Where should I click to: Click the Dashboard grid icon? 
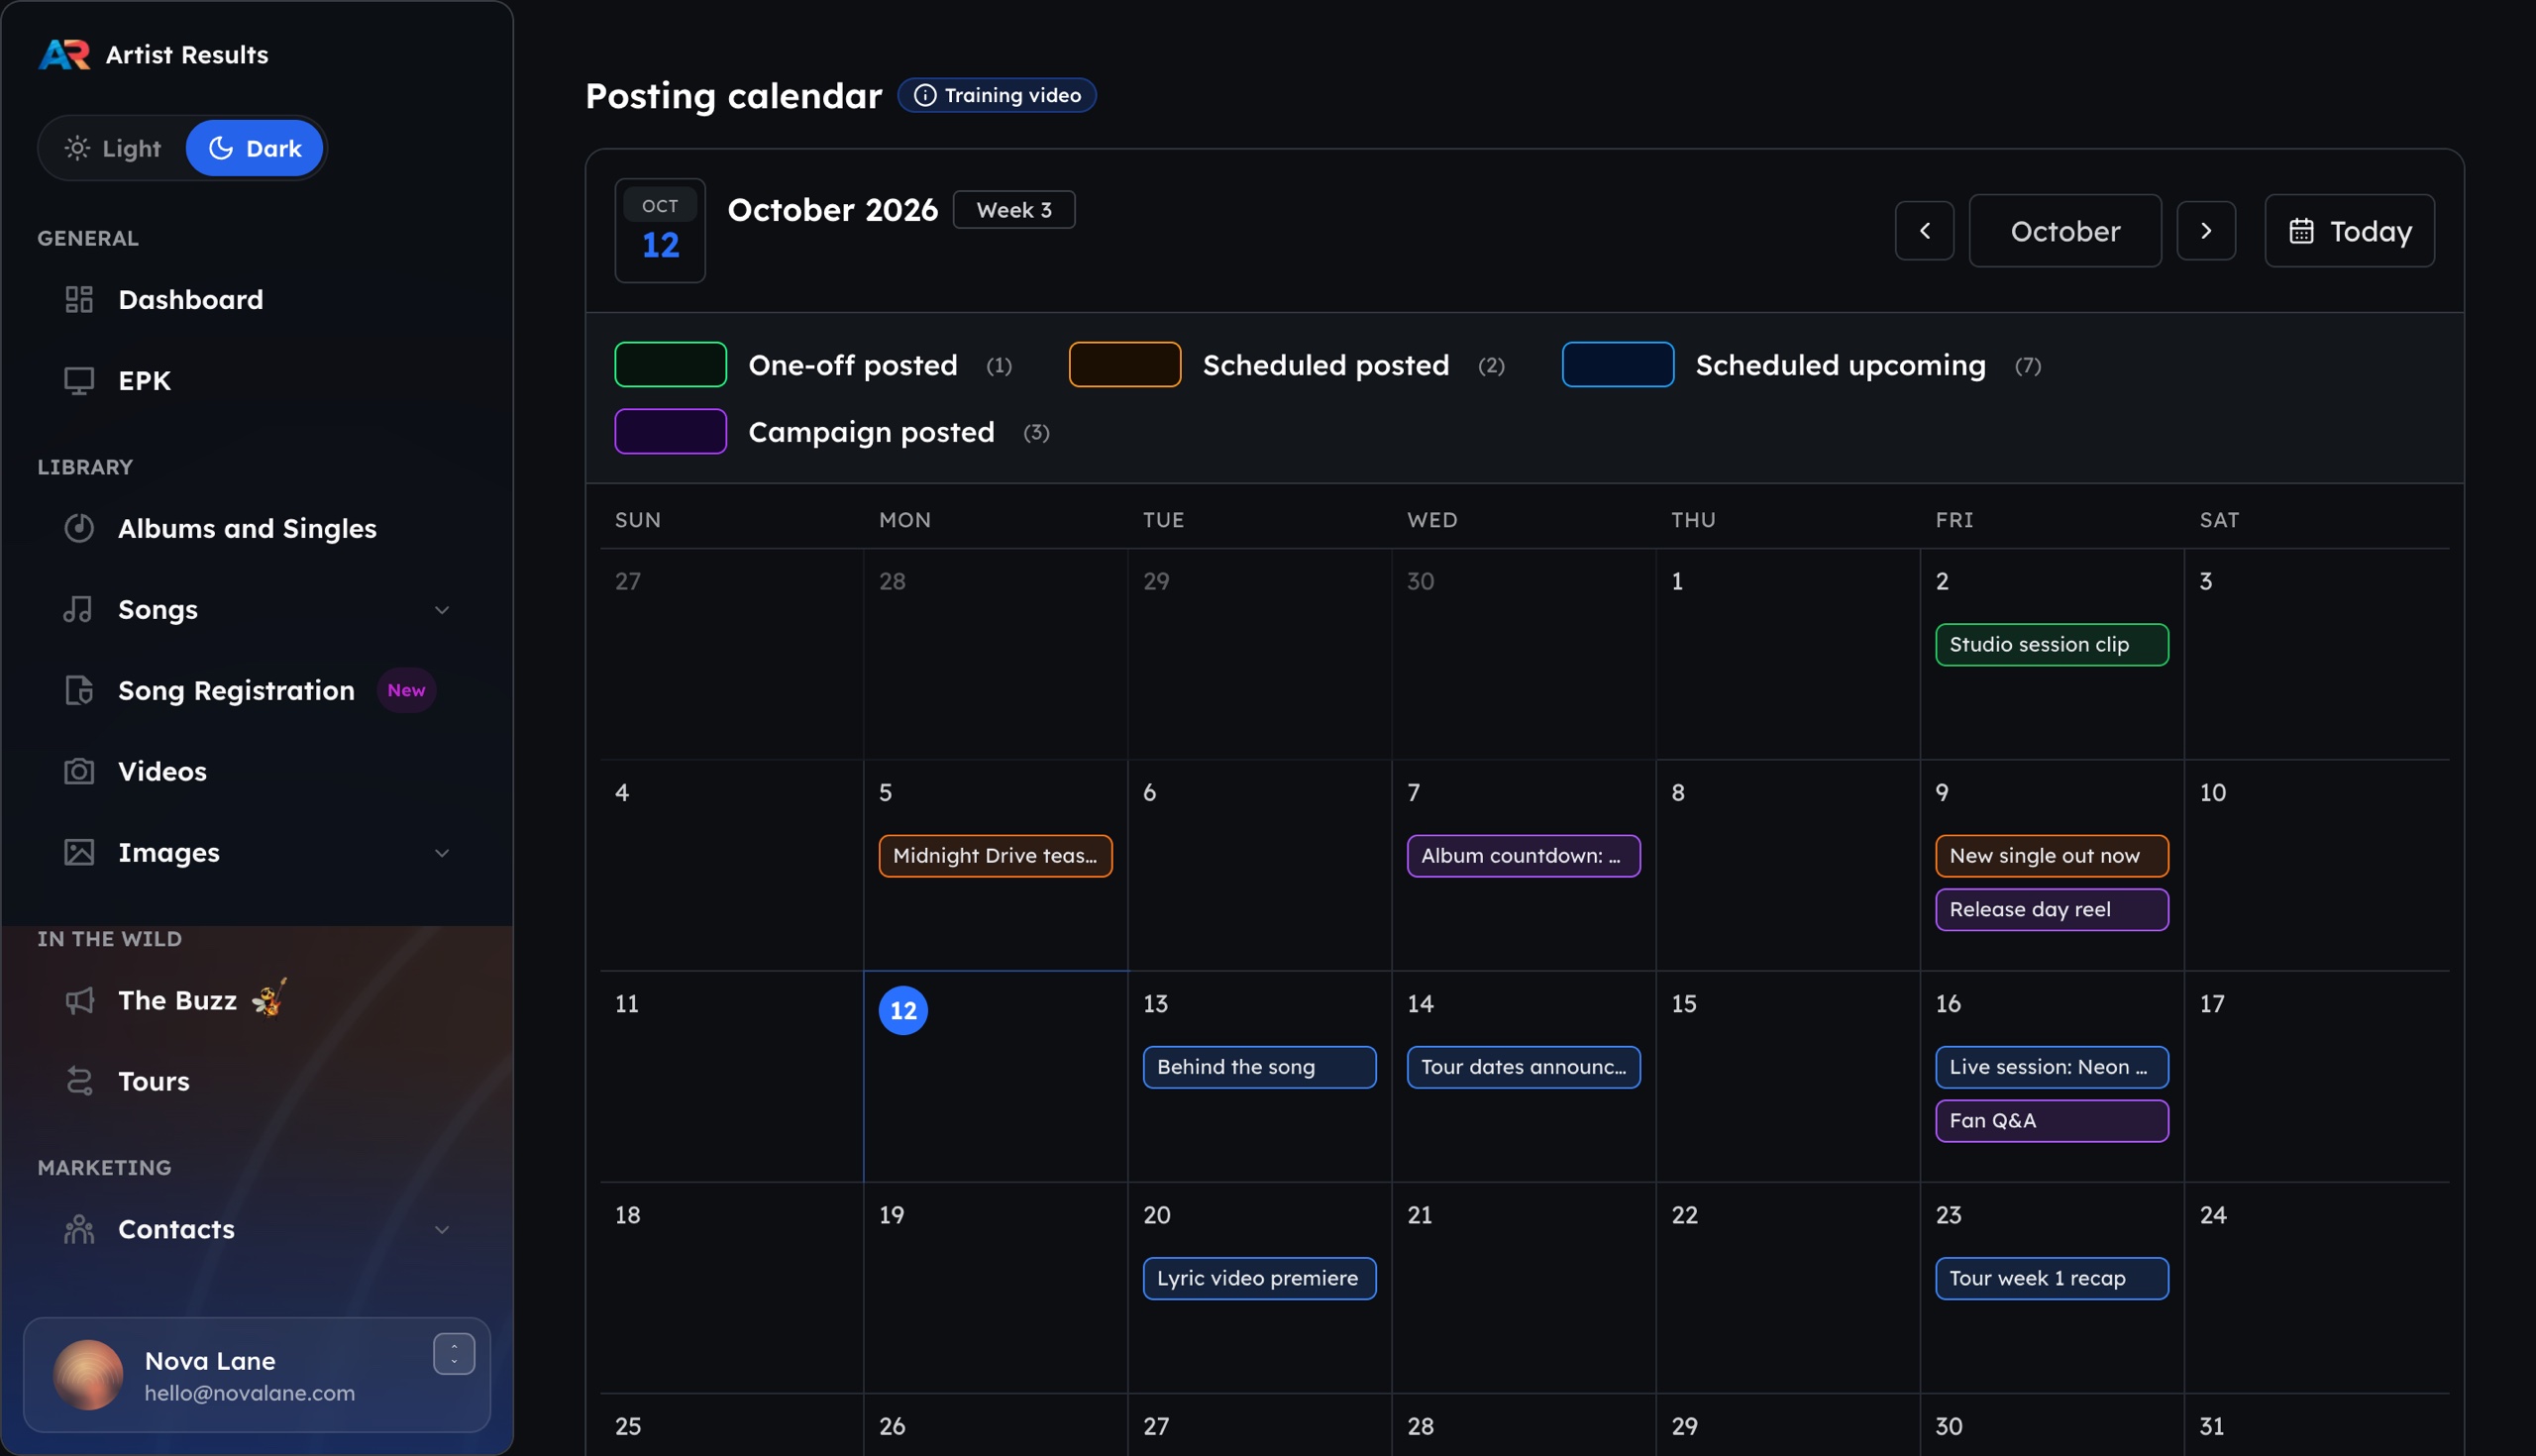click(79, 299)
